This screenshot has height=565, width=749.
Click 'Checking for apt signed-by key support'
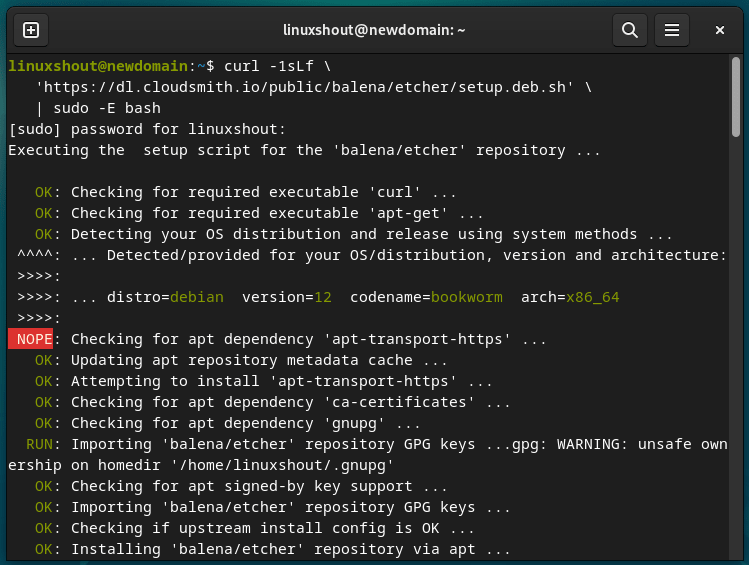coord(241,486)
